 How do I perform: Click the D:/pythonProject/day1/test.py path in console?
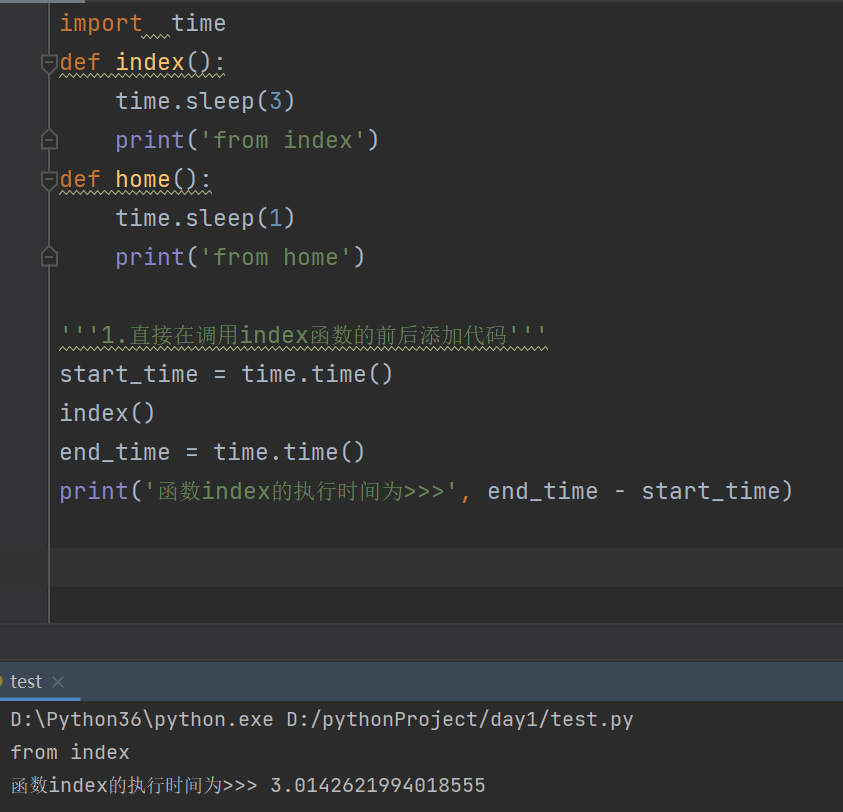(460, 720)
